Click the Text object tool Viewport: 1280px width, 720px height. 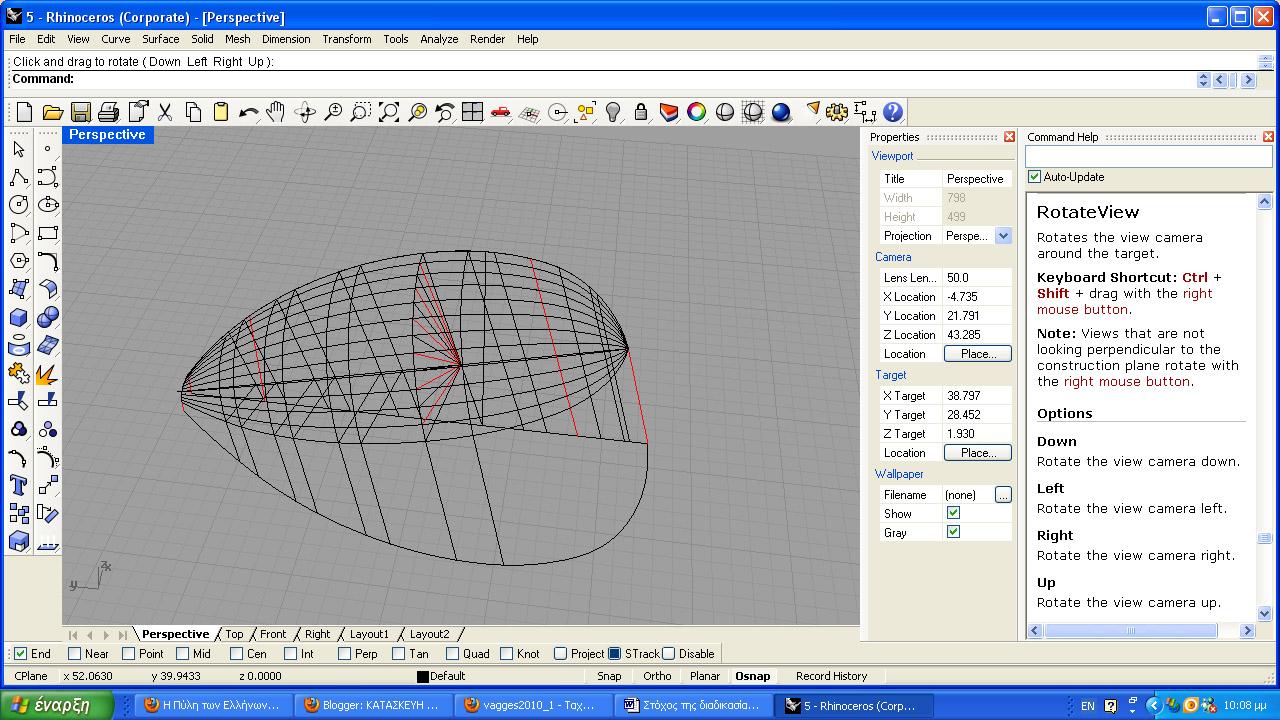[x=19, y=486]
